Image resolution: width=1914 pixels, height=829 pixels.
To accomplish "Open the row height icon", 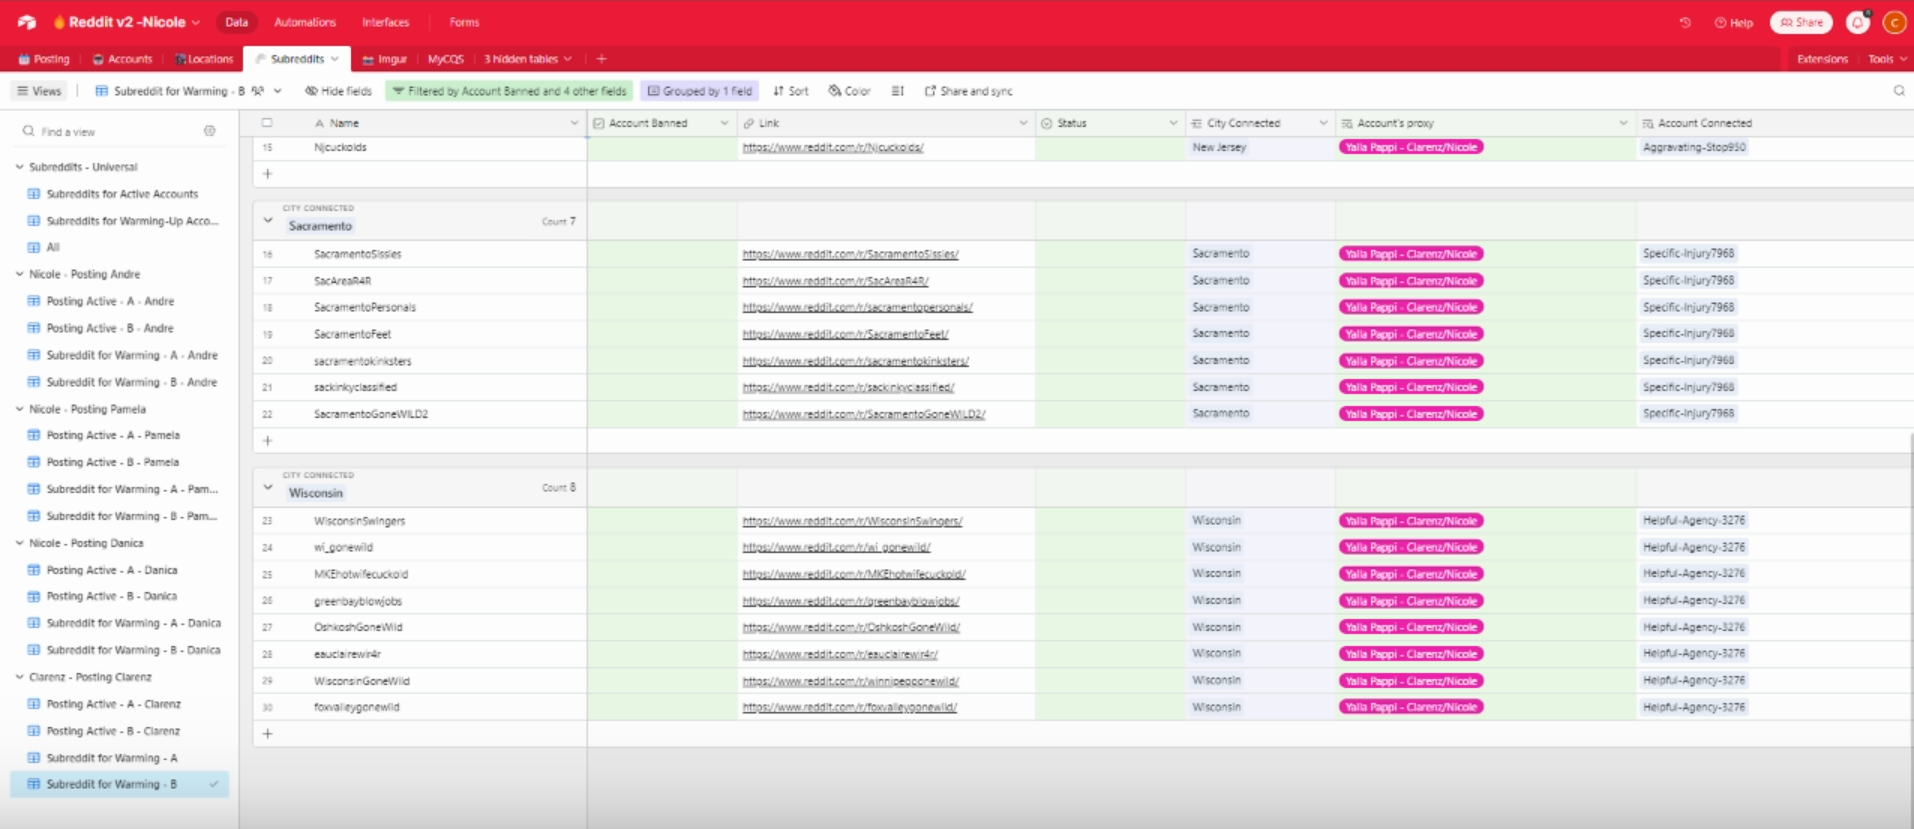I will (898, 91).
